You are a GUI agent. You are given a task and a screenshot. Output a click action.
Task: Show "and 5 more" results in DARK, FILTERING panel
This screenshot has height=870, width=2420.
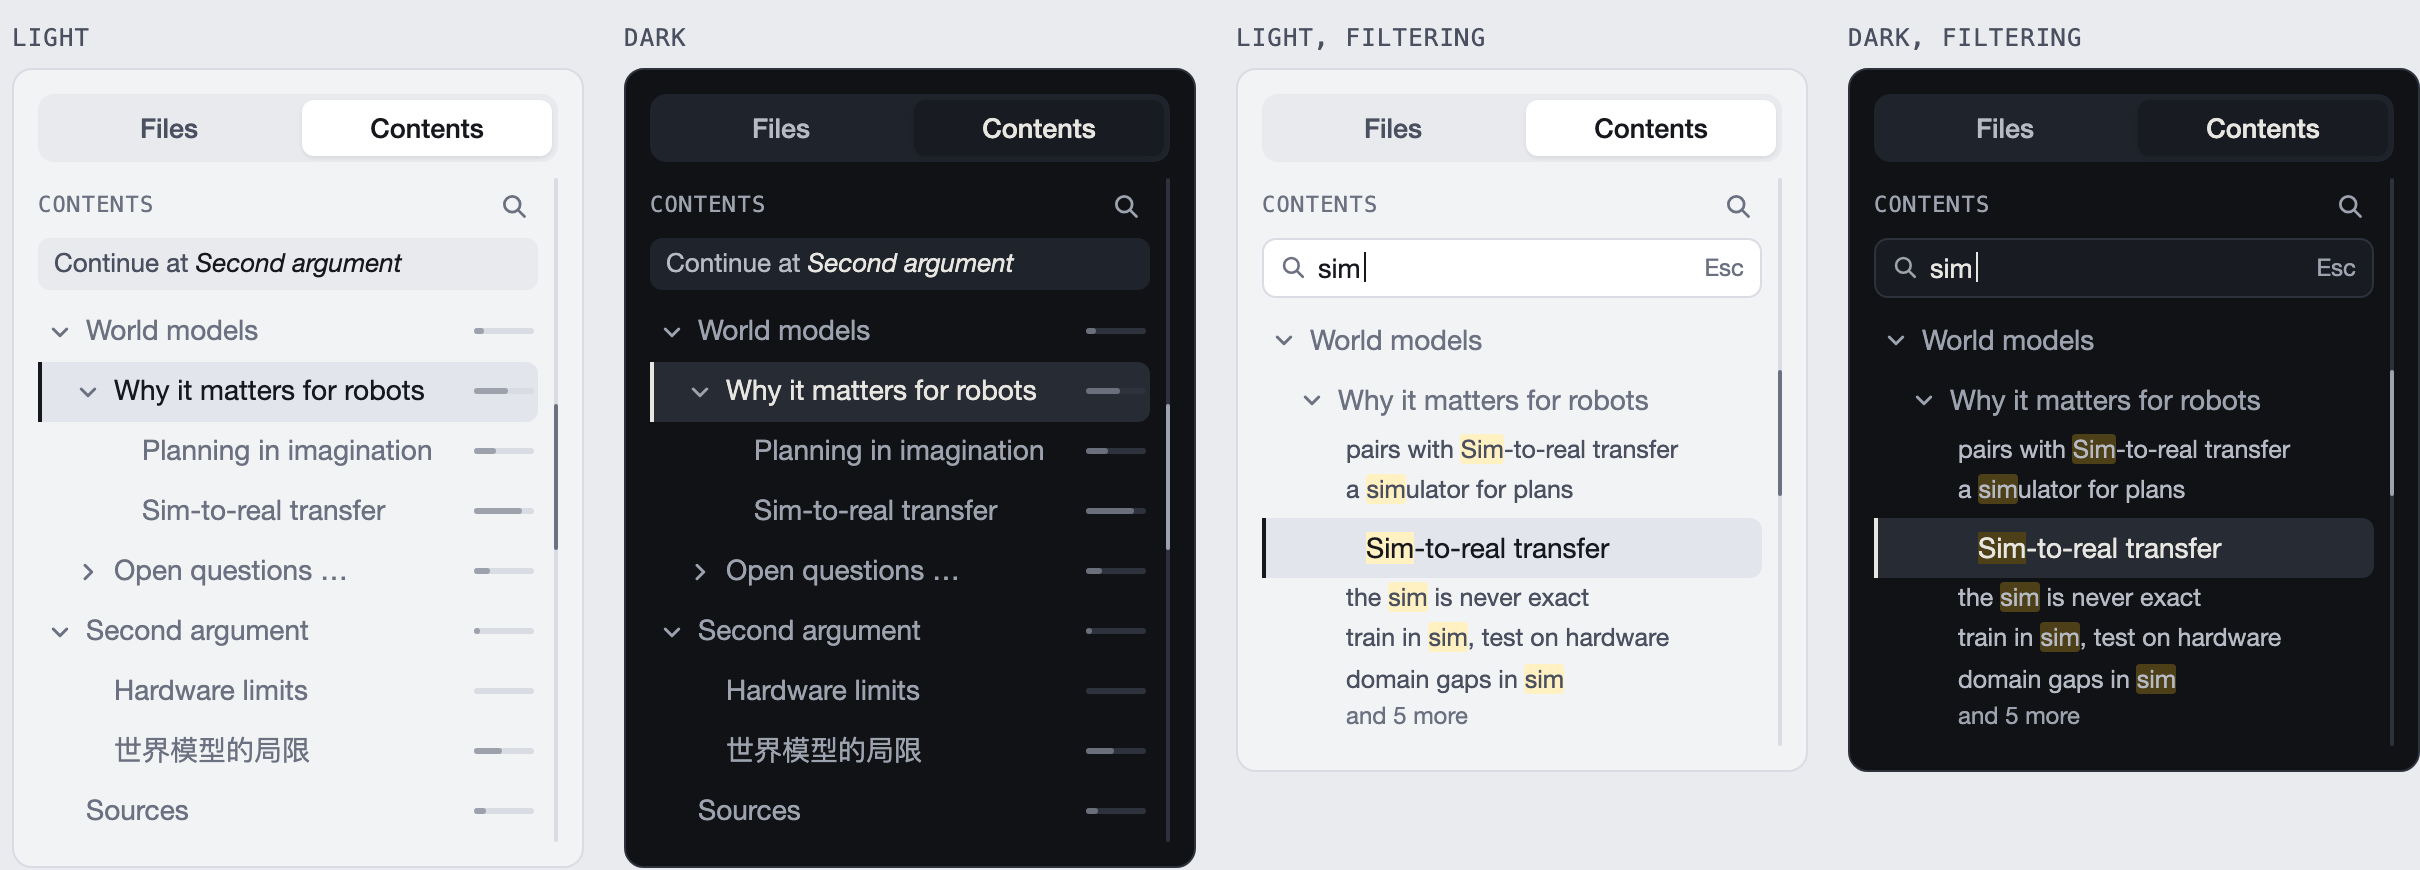pyautogui.click(x=2018, y=716)
